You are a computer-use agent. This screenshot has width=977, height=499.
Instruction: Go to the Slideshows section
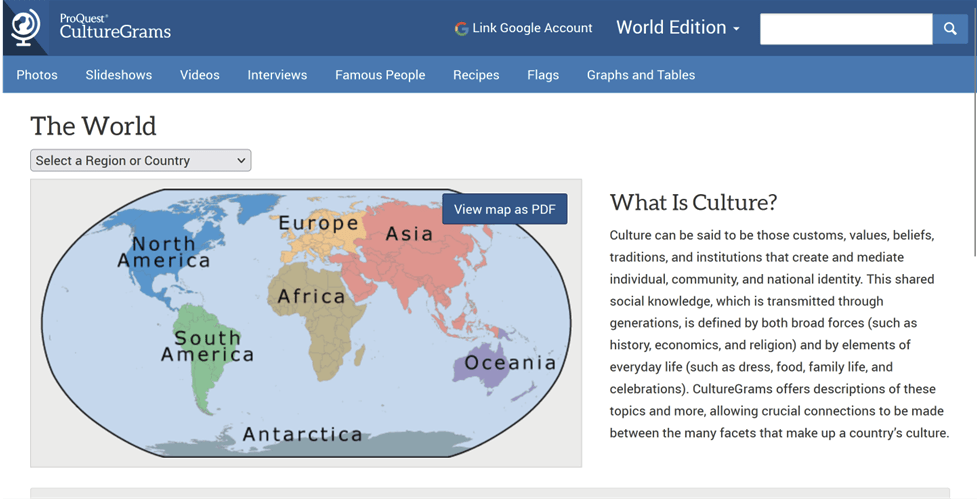(x=118, y=75)
